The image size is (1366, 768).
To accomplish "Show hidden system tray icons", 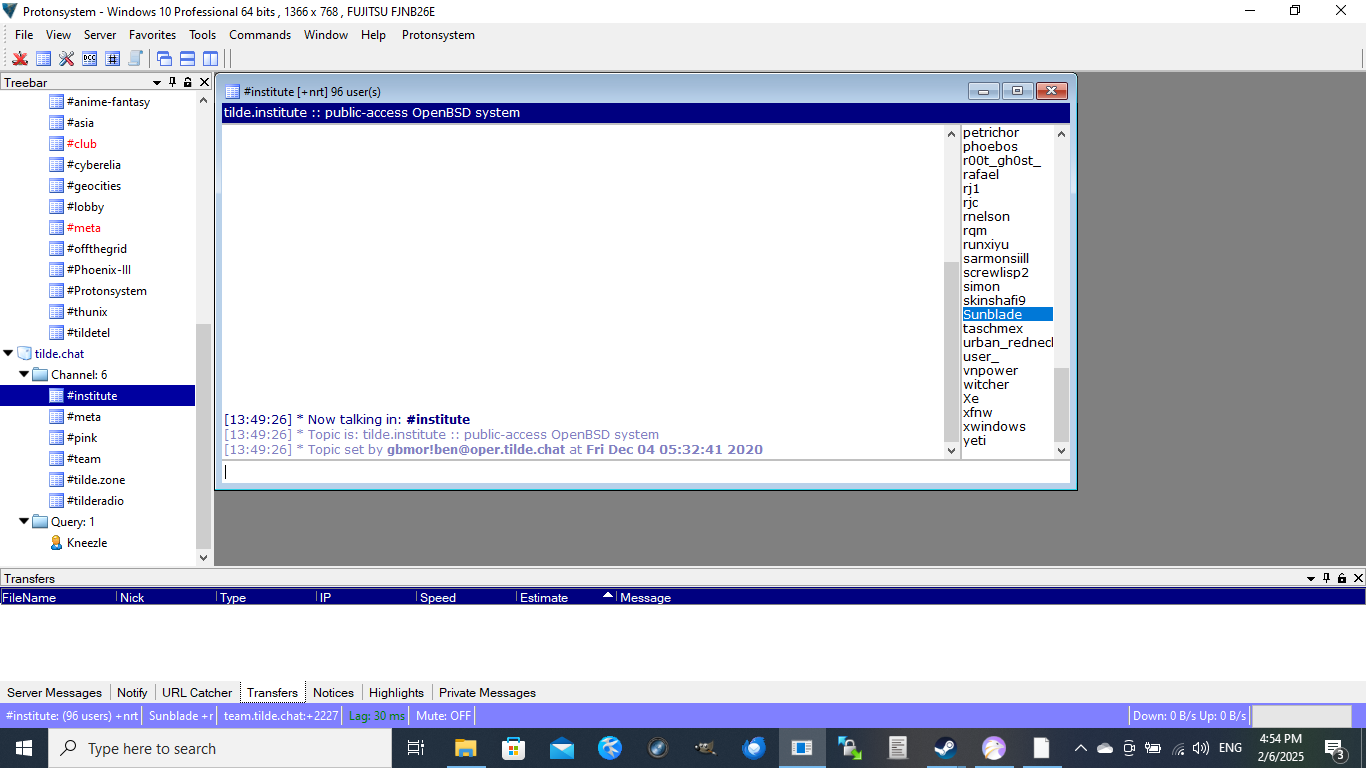I will pos(1080,748).
